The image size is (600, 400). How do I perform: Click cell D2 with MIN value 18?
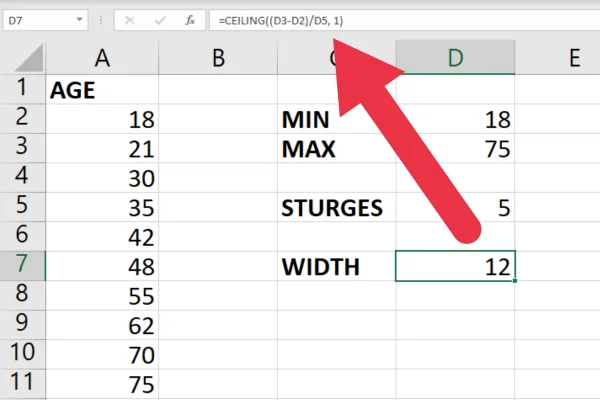pyautogui.click(x=455, y=119)
